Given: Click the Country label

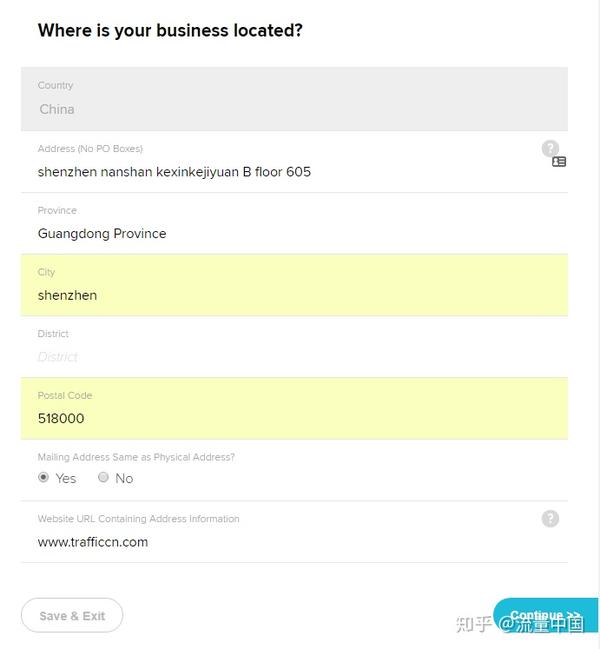Looking at the screenshot, I should coord(55,85).
